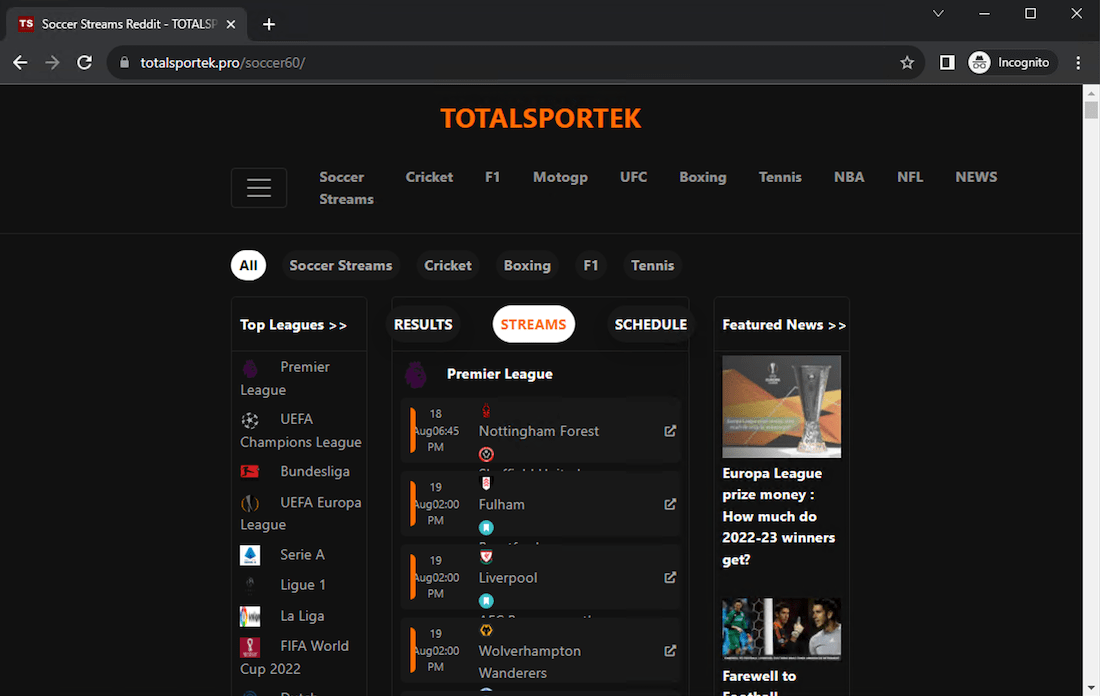Image resolution: width=1100 pixels, height=696 pixels.
Task: Filter events by F1 pill
Action: [x=591, y=265]
